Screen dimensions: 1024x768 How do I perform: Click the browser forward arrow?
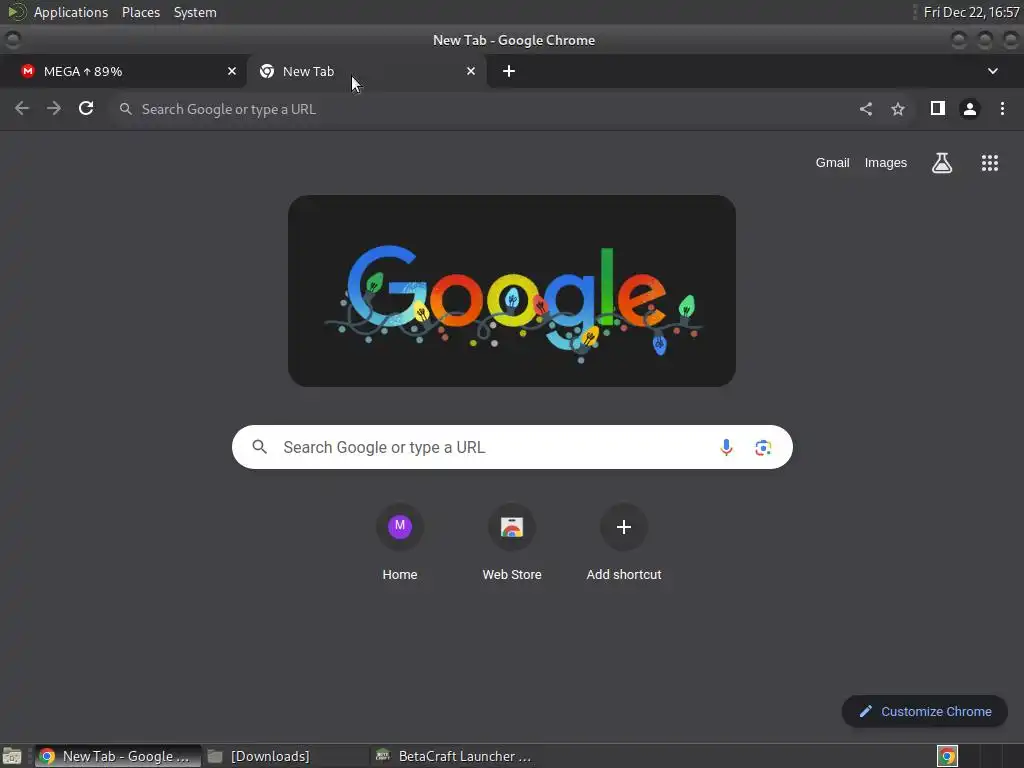(x=54, y=108)
